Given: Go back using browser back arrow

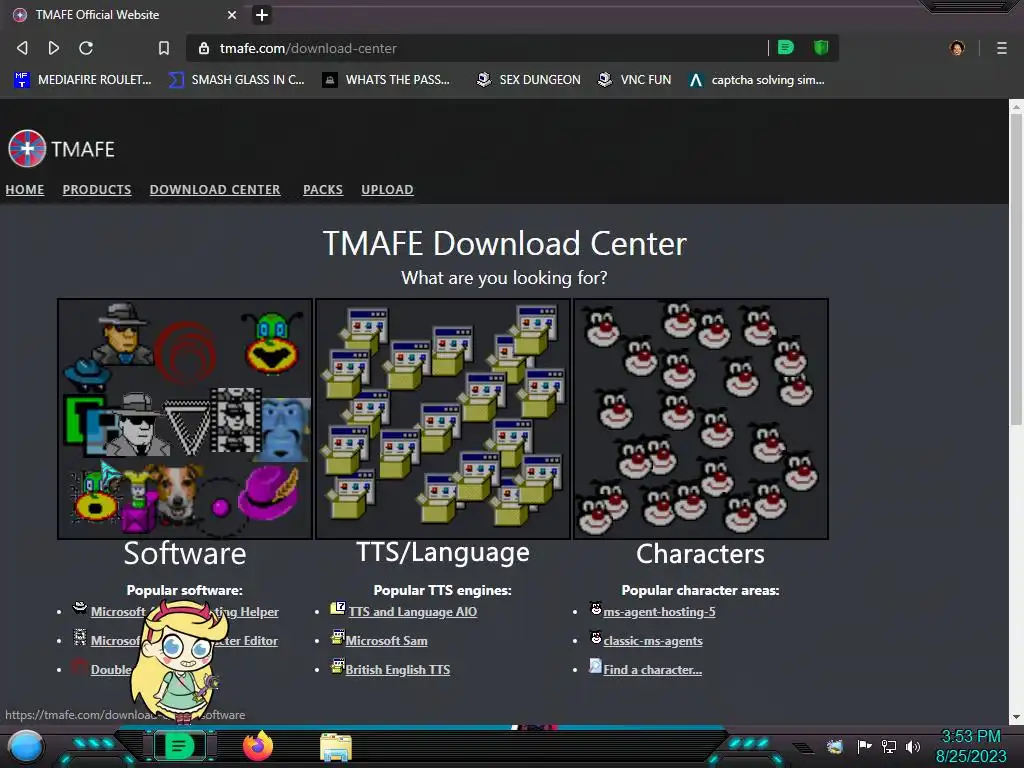Looking at the screenshot, I should pyautogui.click(x=22, y=48).
